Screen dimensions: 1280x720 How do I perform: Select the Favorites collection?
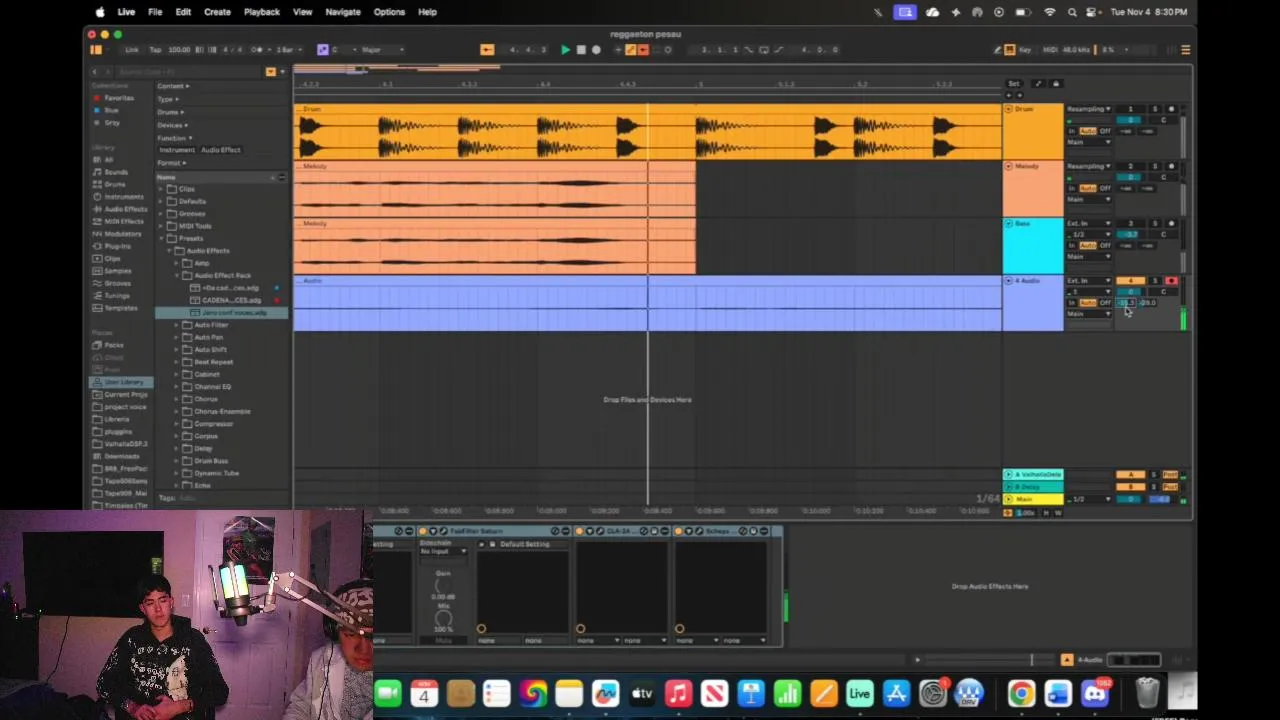point(119,98)
